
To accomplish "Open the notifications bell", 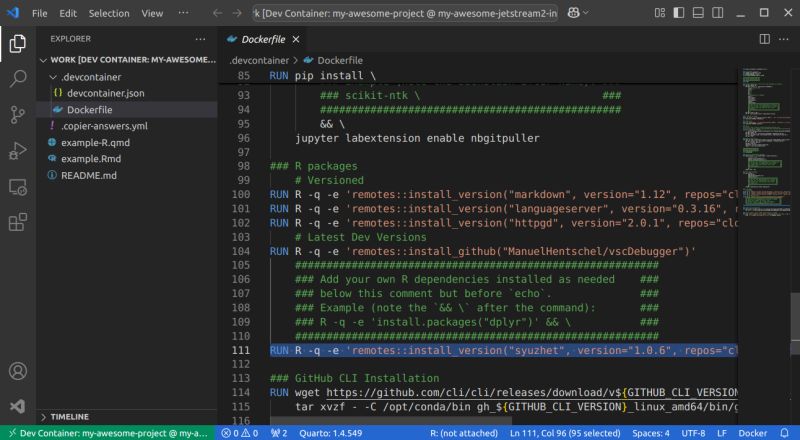I will coord(785,433).
